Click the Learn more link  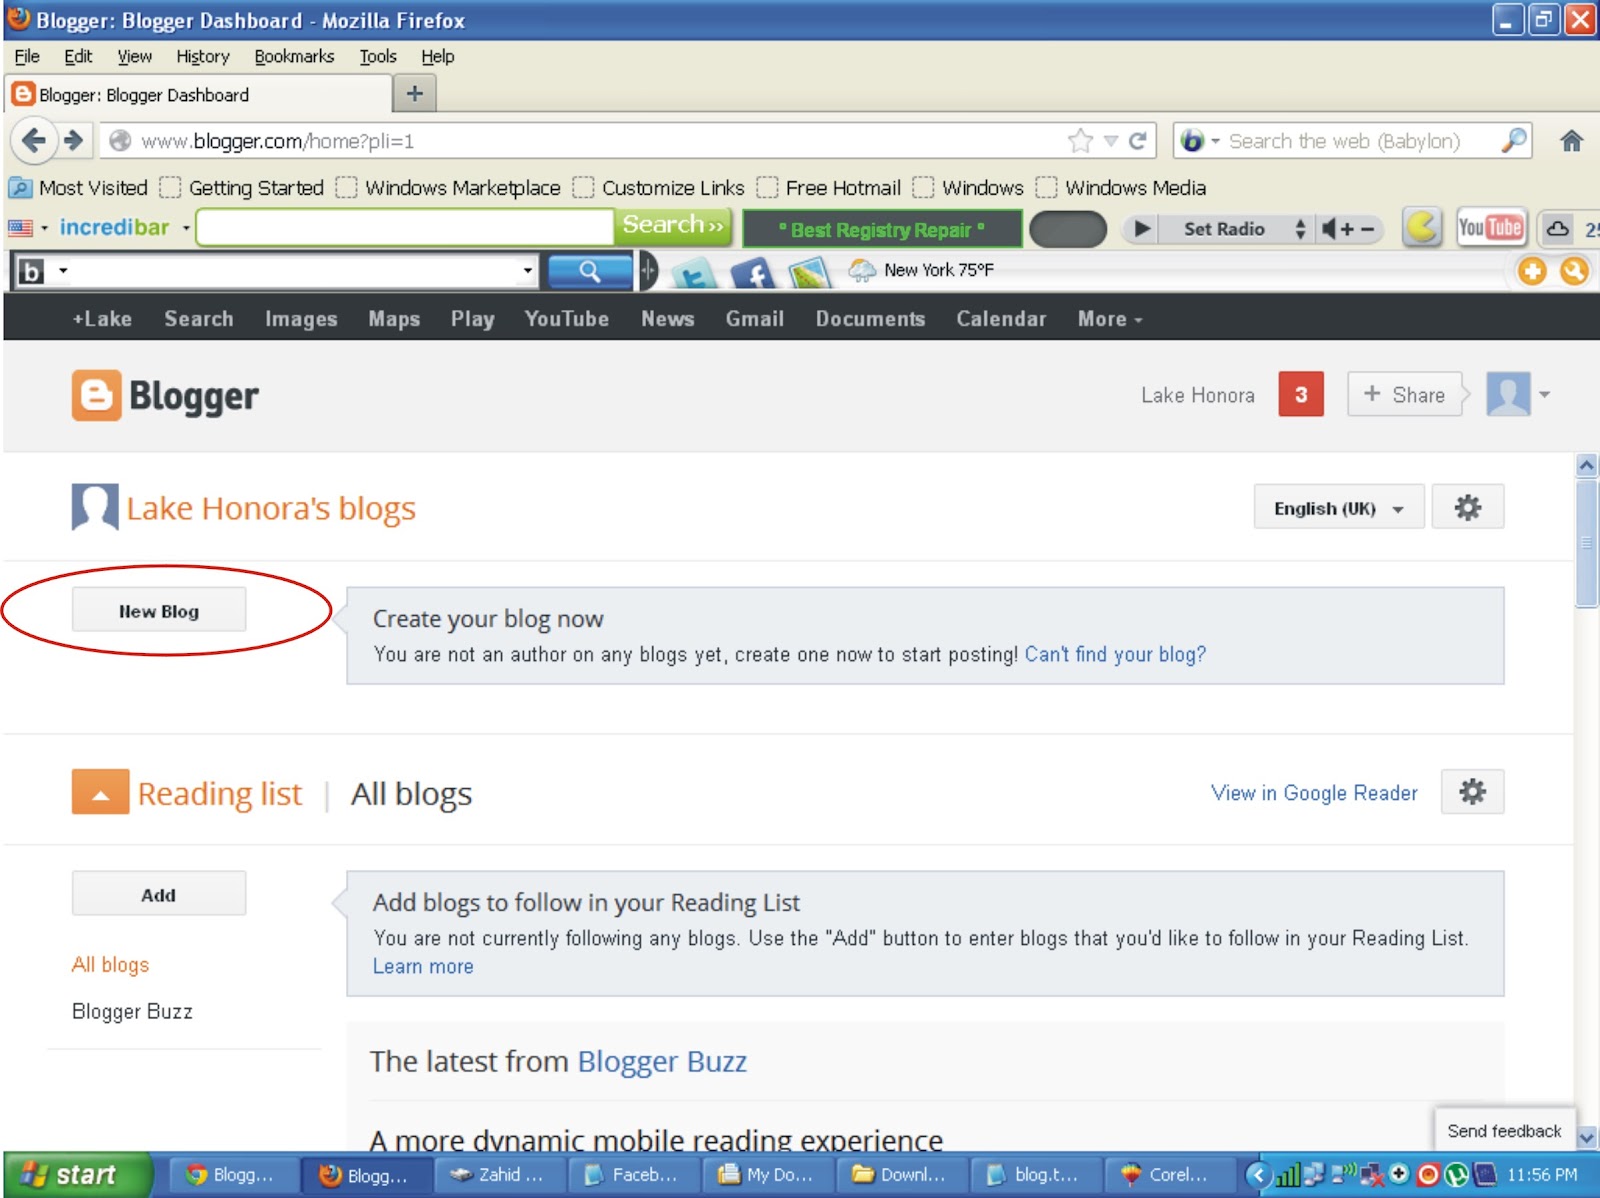[423, 966]
